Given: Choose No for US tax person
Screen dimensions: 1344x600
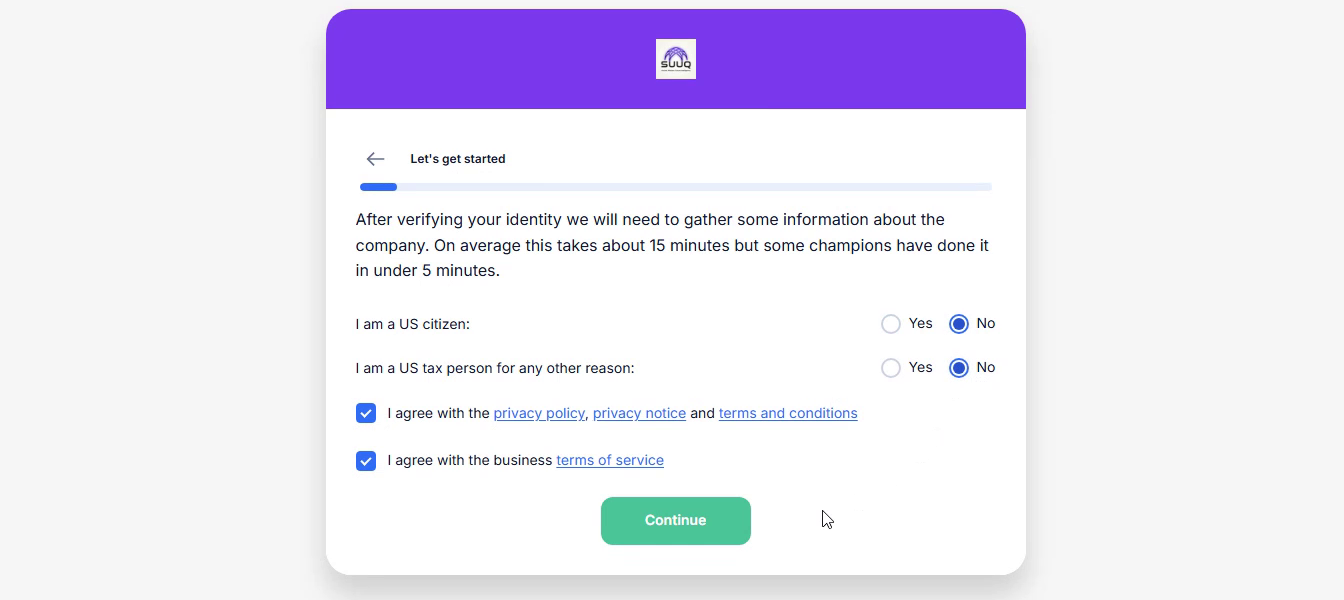Looking at the screenshot, I should (959, 368).
